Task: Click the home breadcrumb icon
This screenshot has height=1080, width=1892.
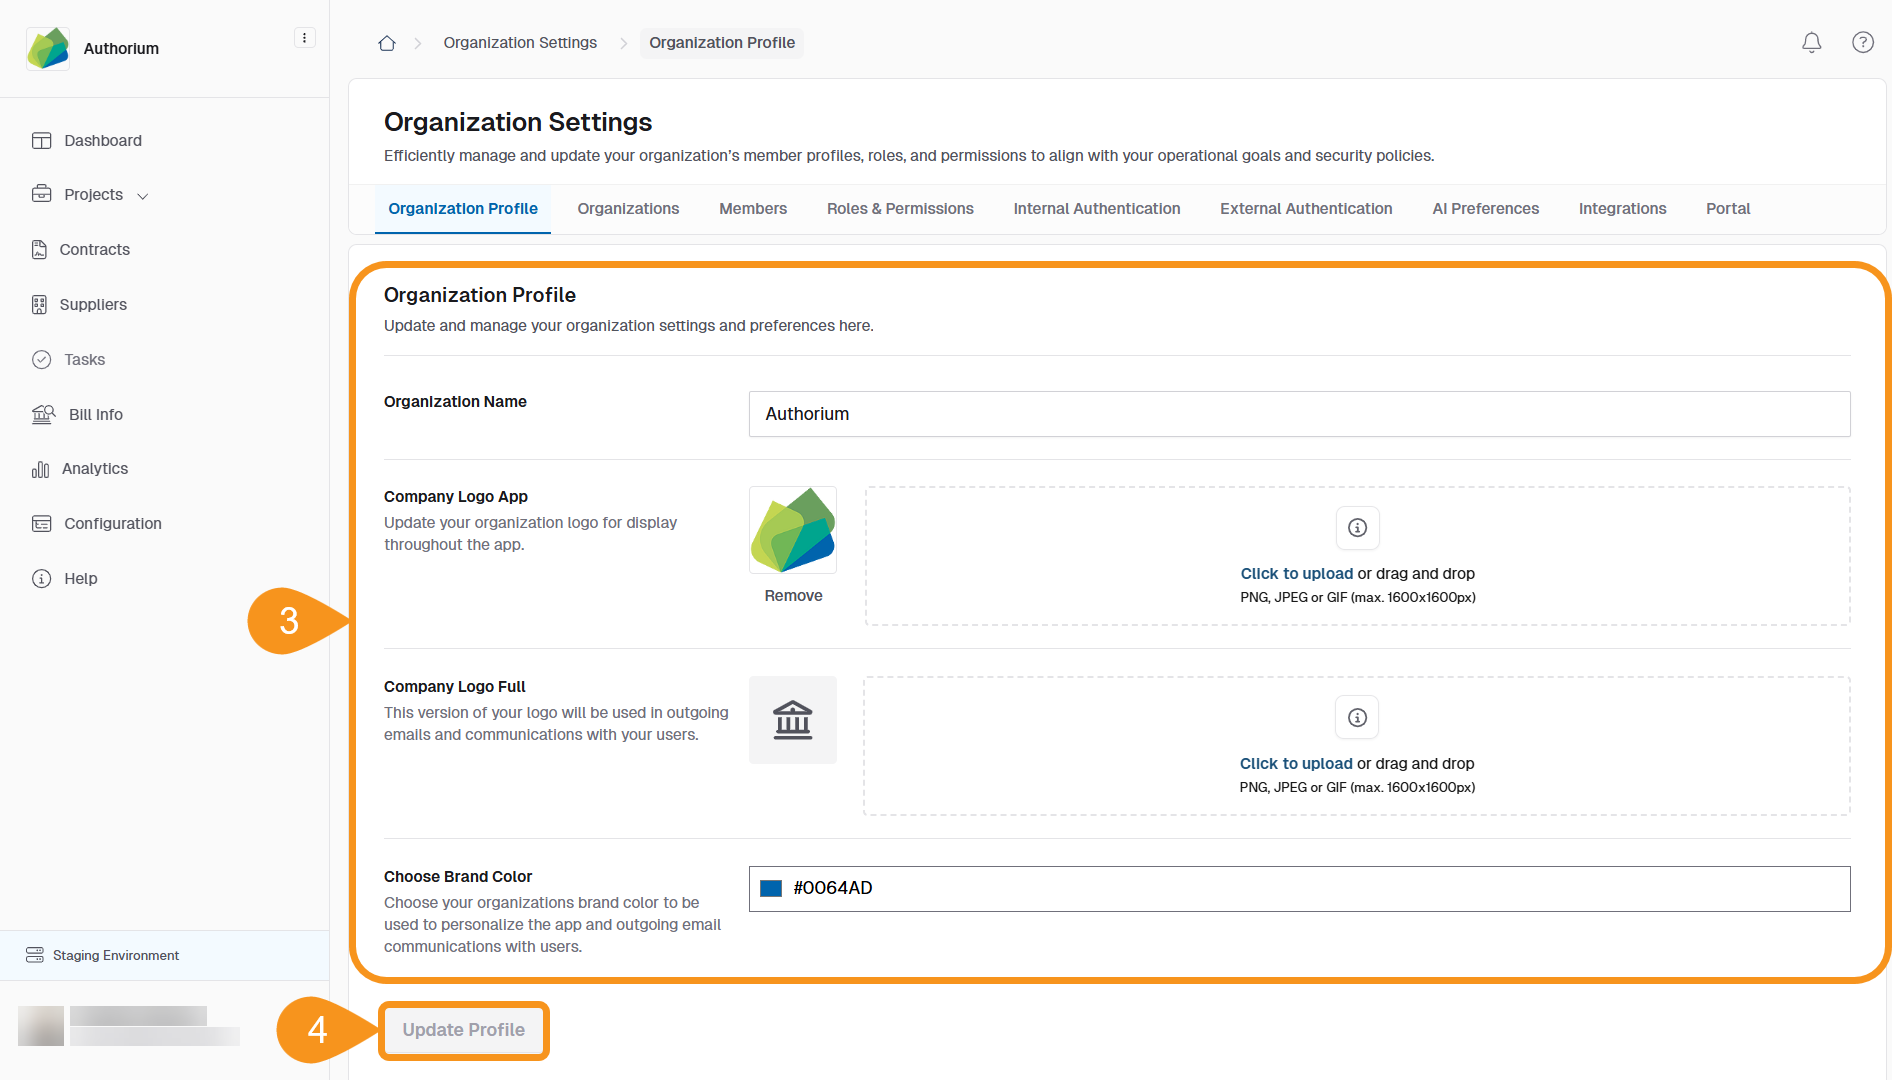Action: (x=387, y=43)
